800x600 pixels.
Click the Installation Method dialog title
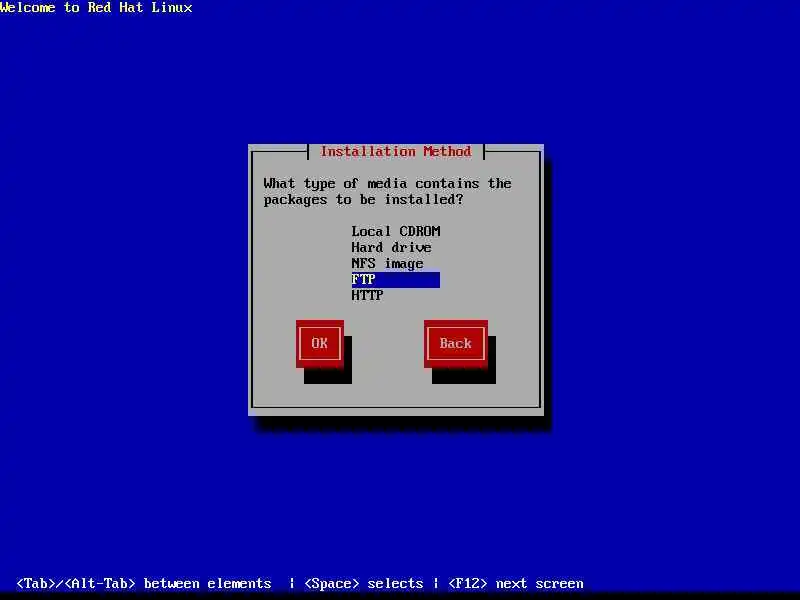[396, 152]
